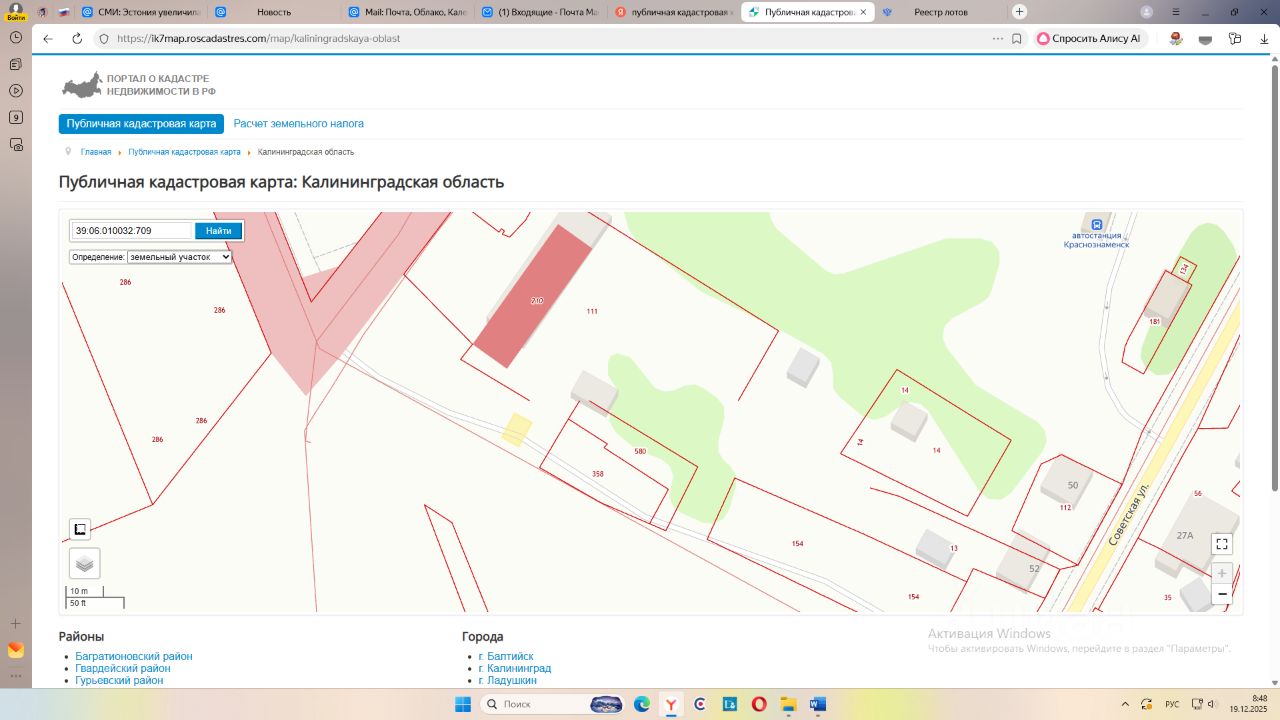Focus the cadastral number input field

132,231
